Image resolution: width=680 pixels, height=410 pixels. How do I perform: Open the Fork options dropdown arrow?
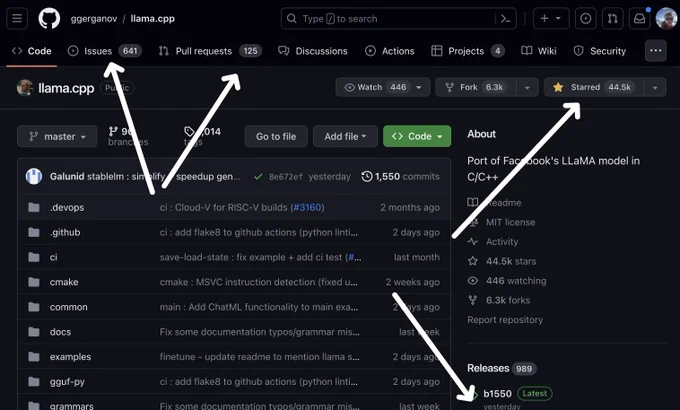pos(527,87)
